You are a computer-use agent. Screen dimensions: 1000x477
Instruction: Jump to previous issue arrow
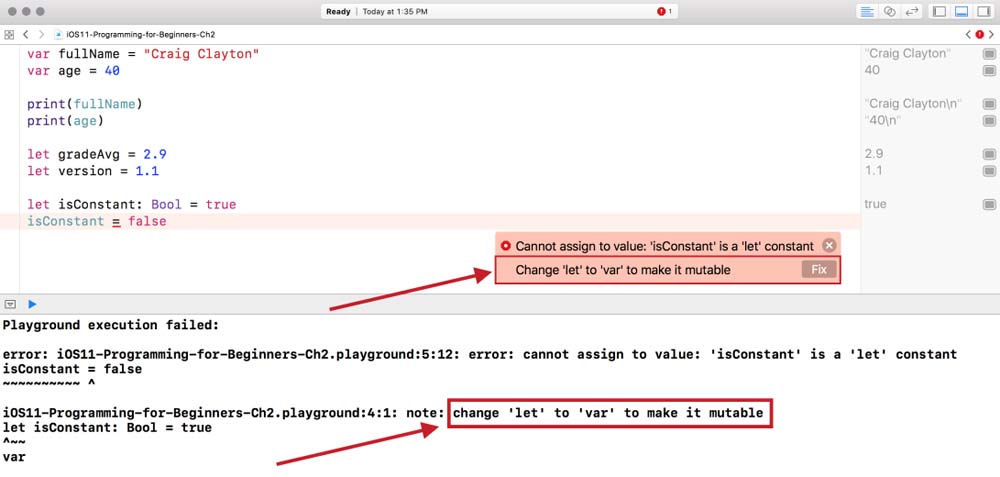(968, 34)
